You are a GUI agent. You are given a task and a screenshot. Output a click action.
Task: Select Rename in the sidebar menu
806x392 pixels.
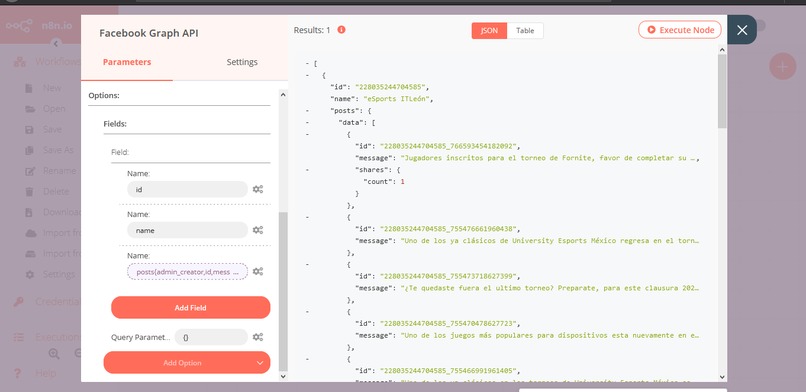point(59,171)
